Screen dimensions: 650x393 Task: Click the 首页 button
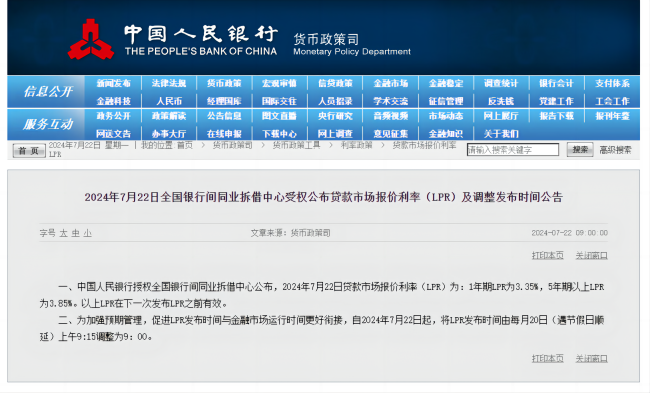[29, 151]
